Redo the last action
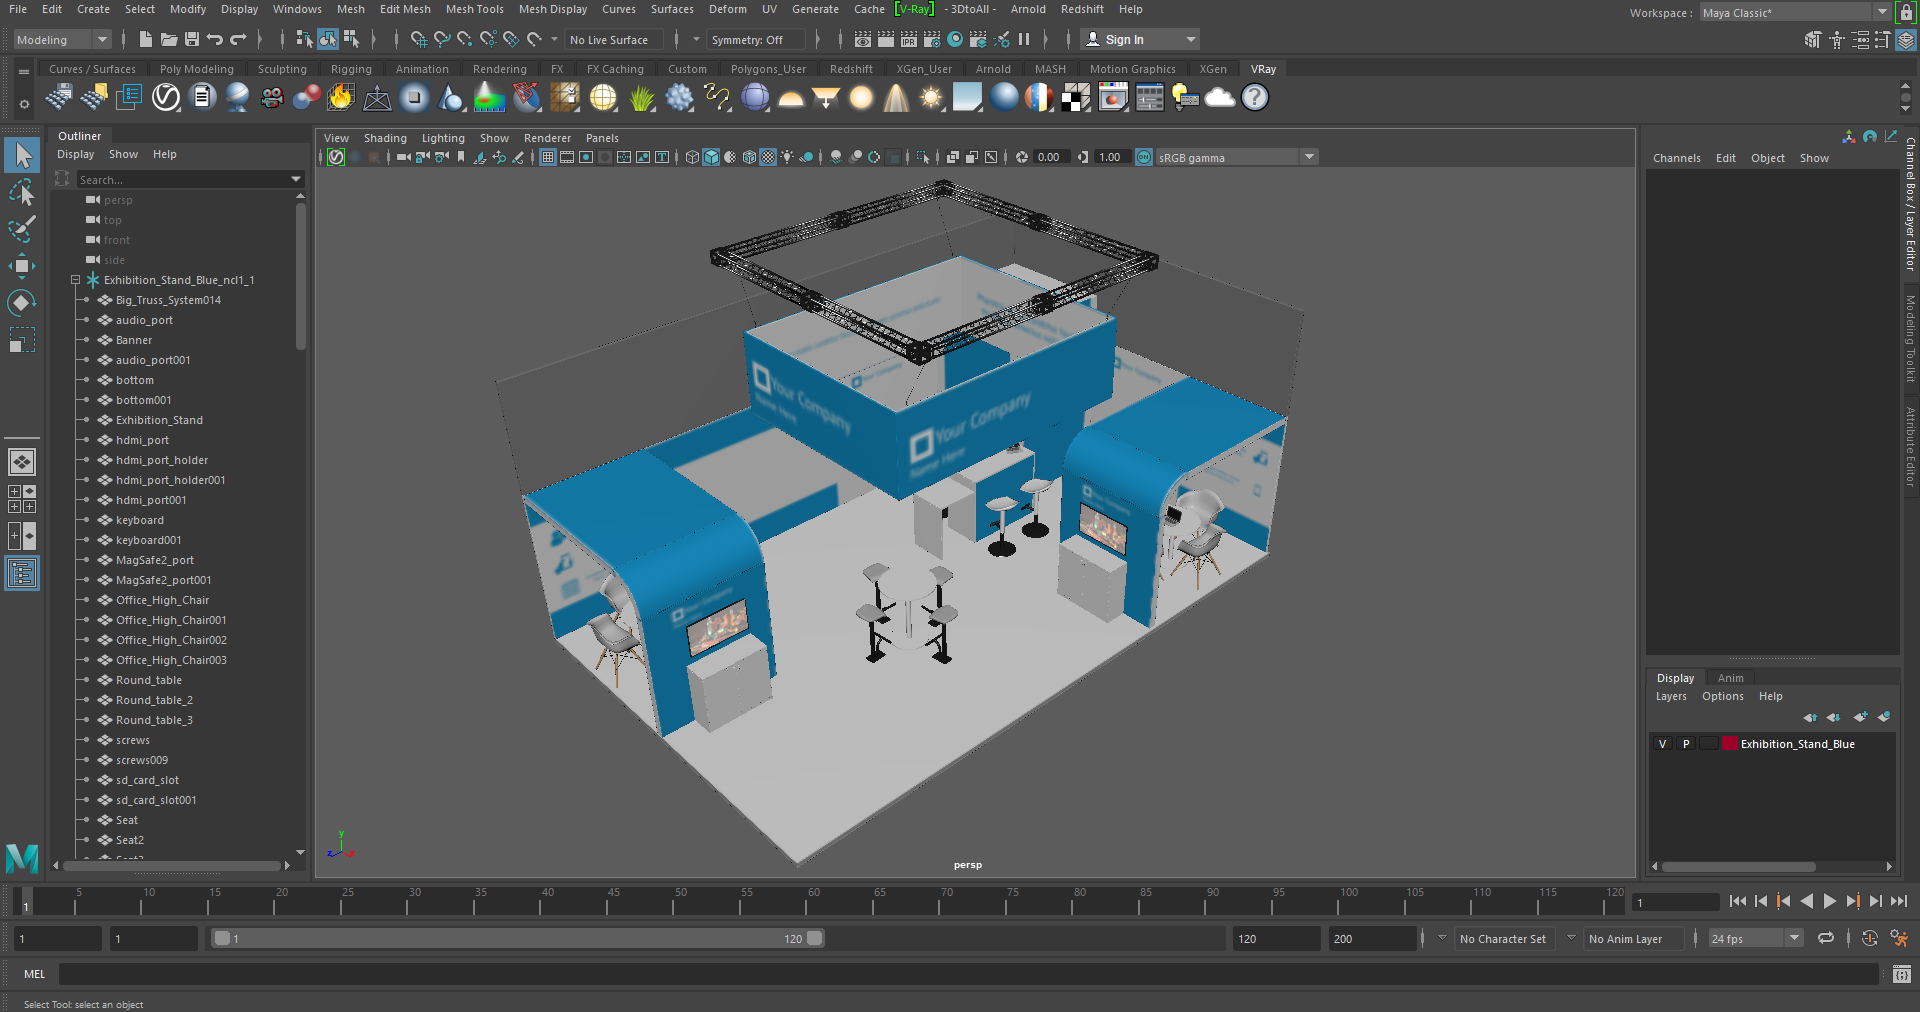The height and width of the screenshot is (1012, 1920). (238, 39)
